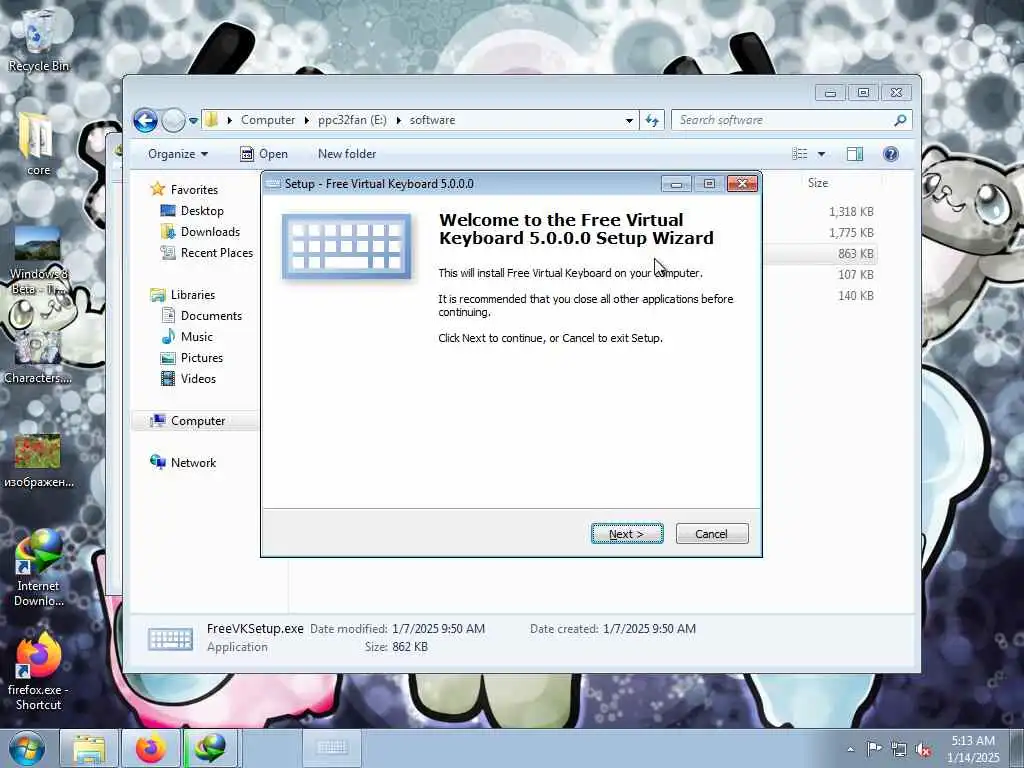The image size is (1024, 768).
Task: Change the view using the view icon
Action: click(x=799, y=154)
